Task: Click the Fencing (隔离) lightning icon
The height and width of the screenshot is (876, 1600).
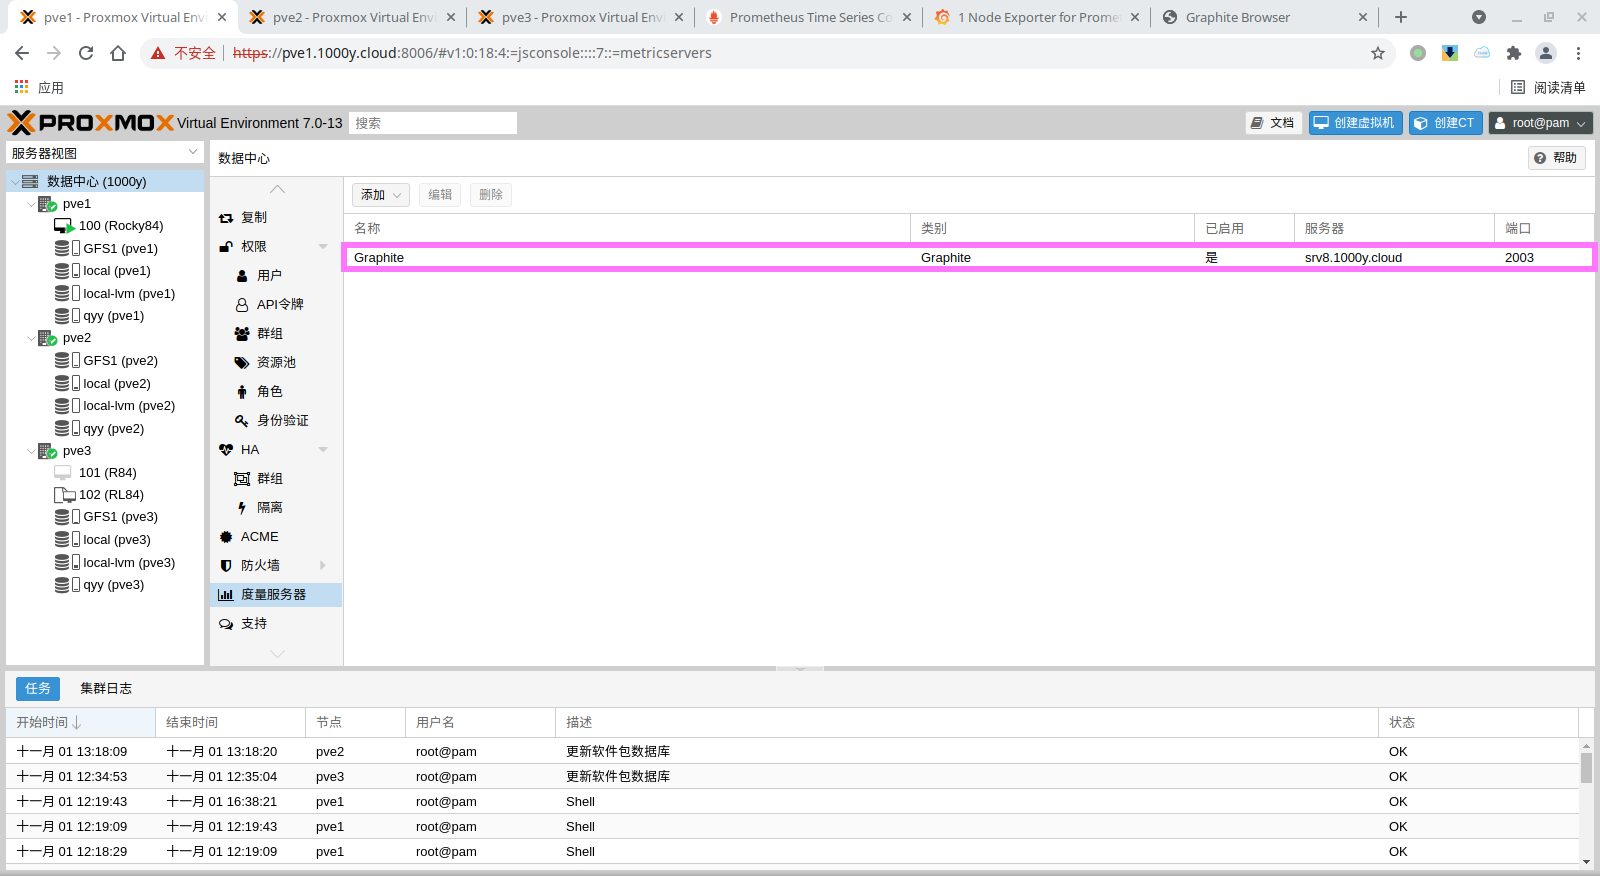Action: (x=242, y=508)
